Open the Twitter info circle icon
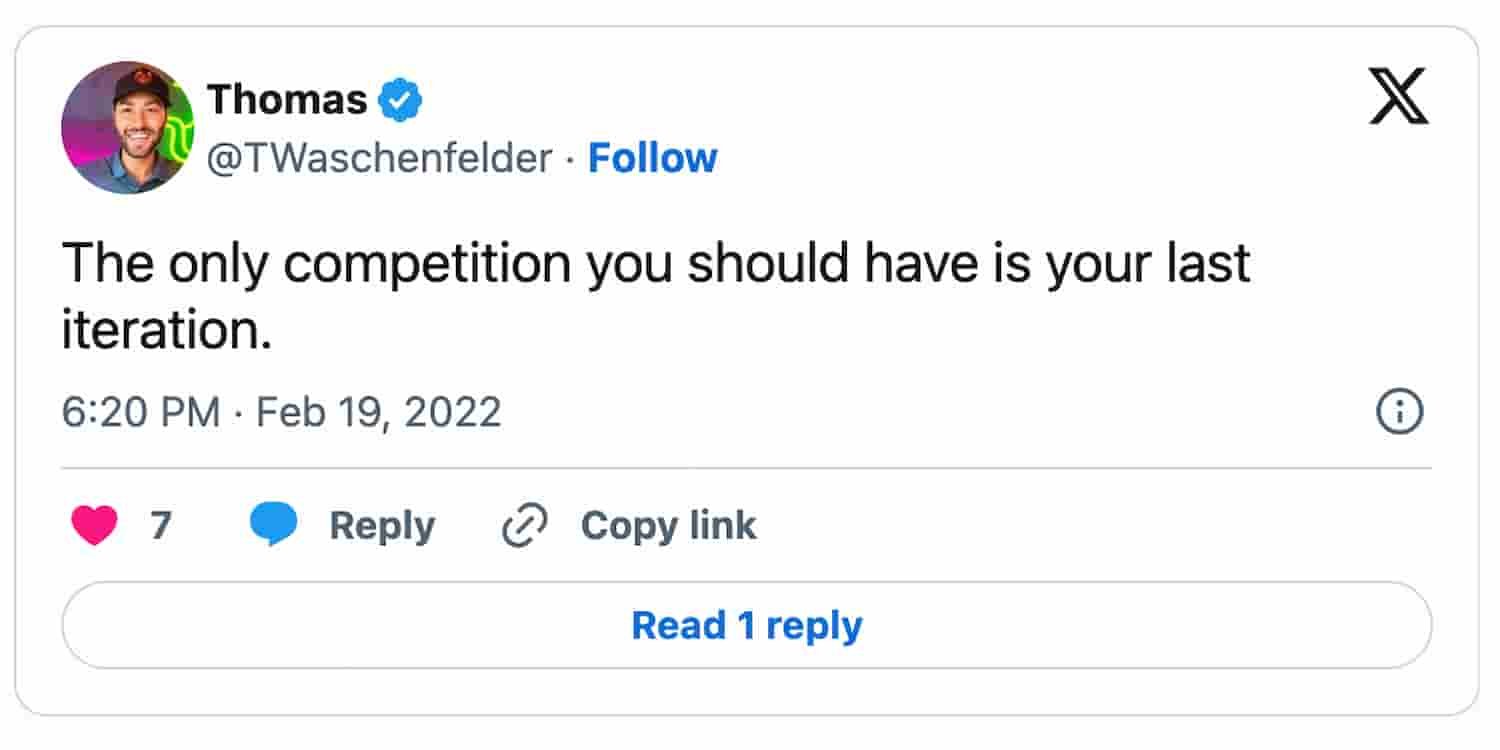Viewport: 1500px width, 750px height. 1400,412
